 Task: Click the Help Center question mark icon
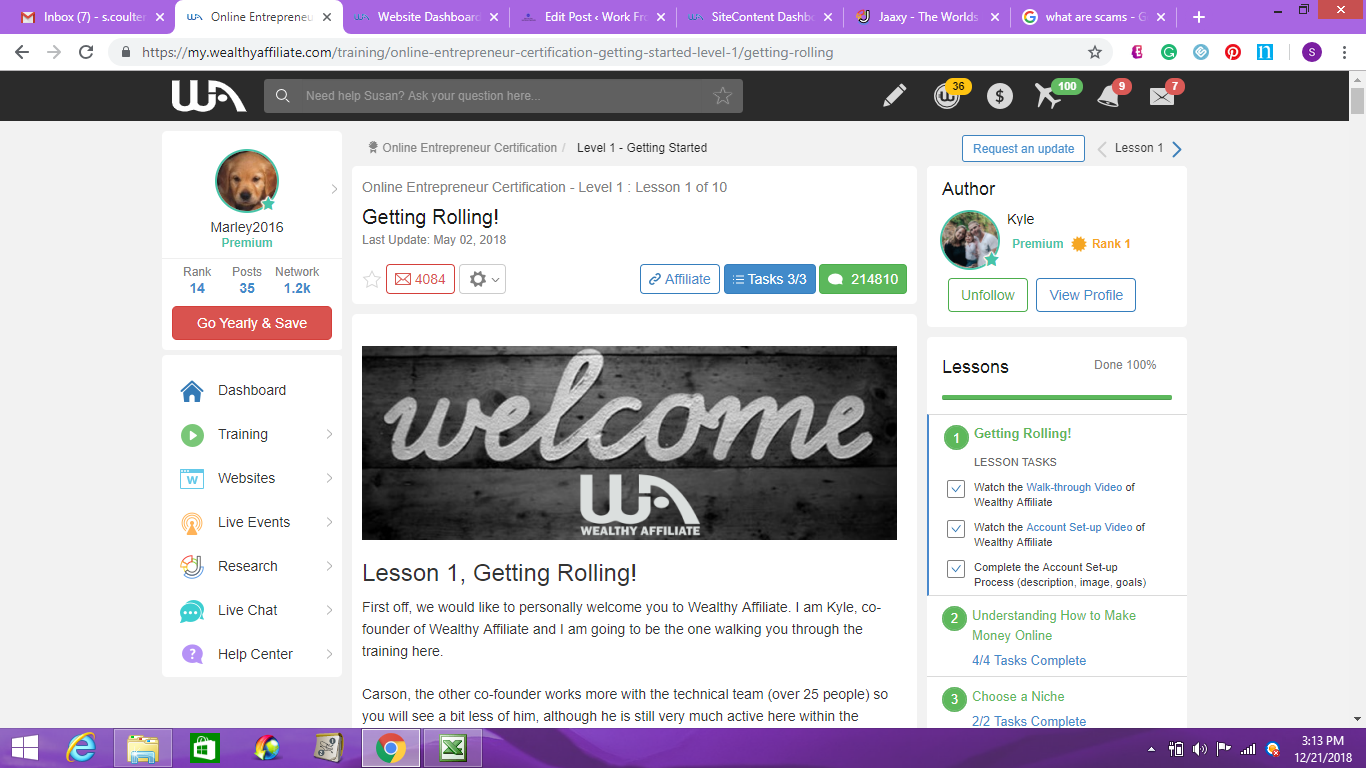[192, 654]
